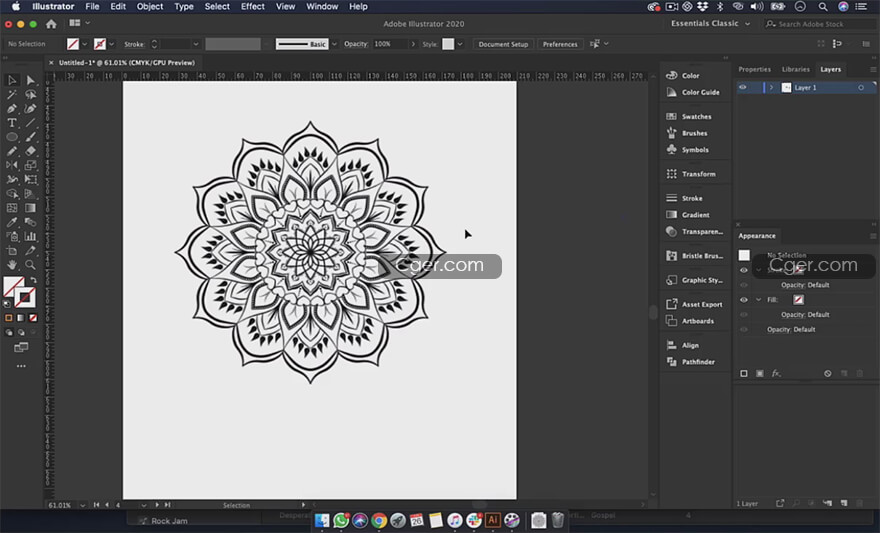Open the Gradient panel

[x=695, y=215]
